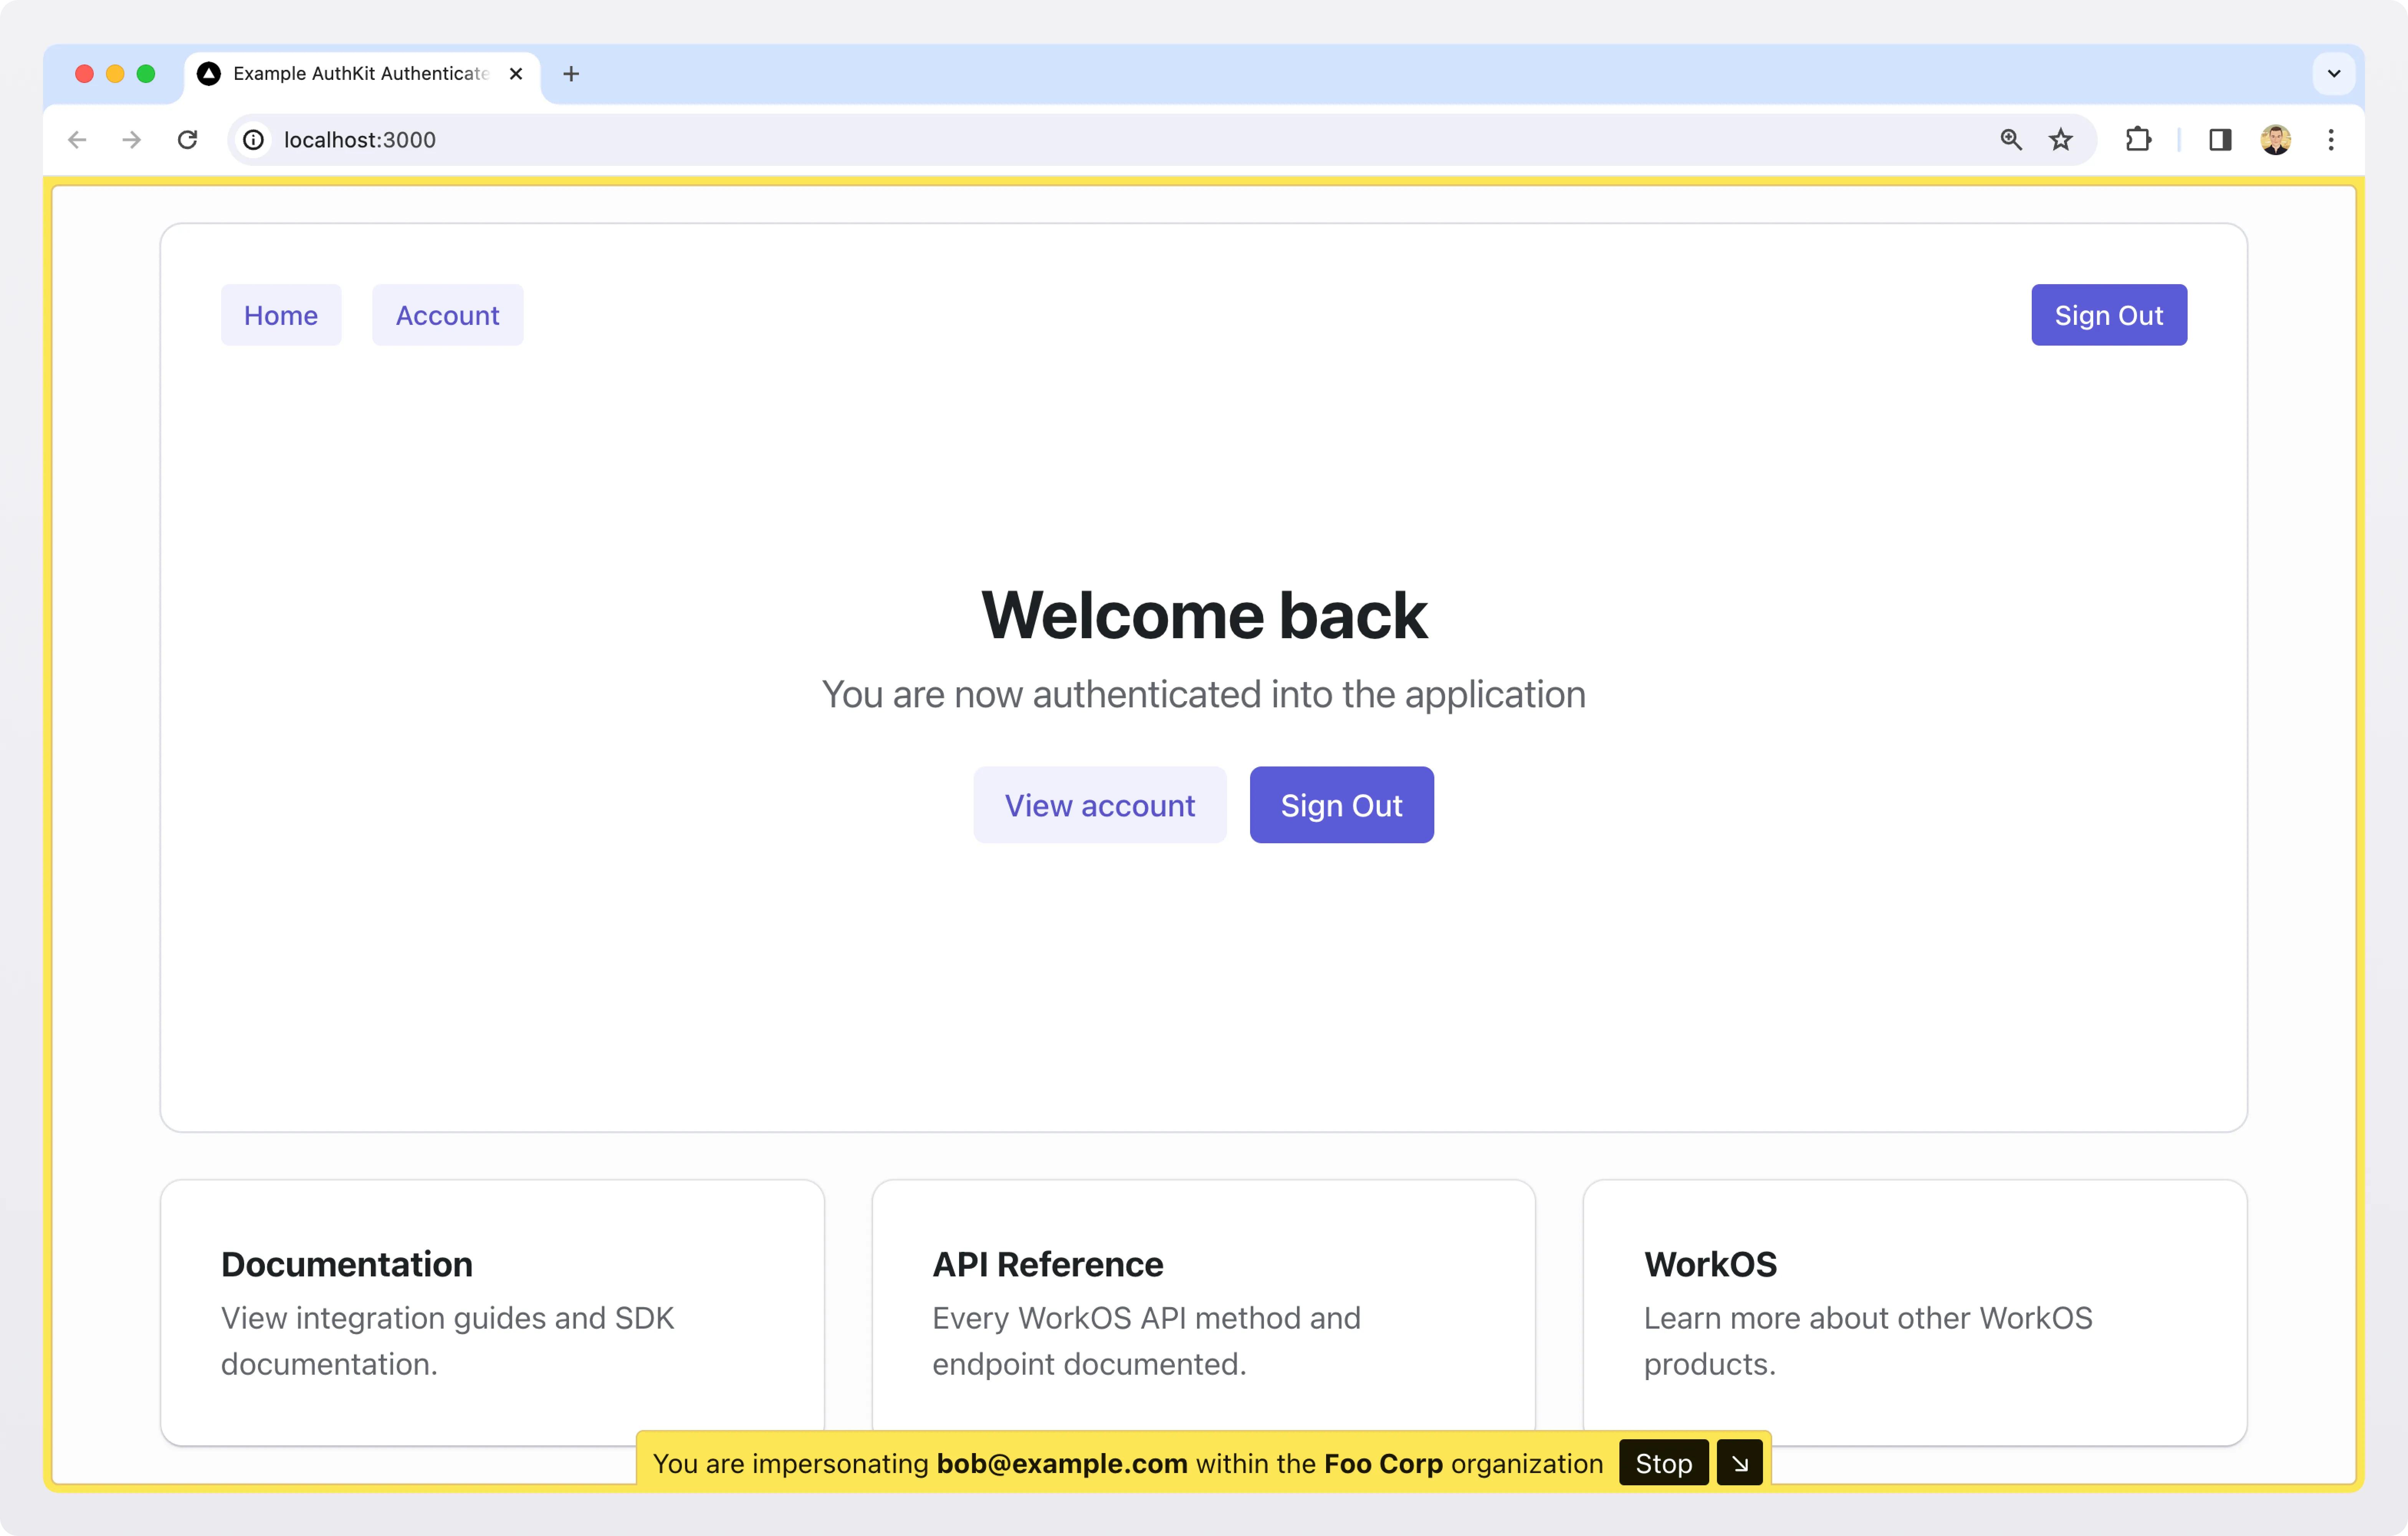Open a new tab with the plus button
Image resolution: width=2408 pixels, height=1536 pixels.
coord(571,74)
